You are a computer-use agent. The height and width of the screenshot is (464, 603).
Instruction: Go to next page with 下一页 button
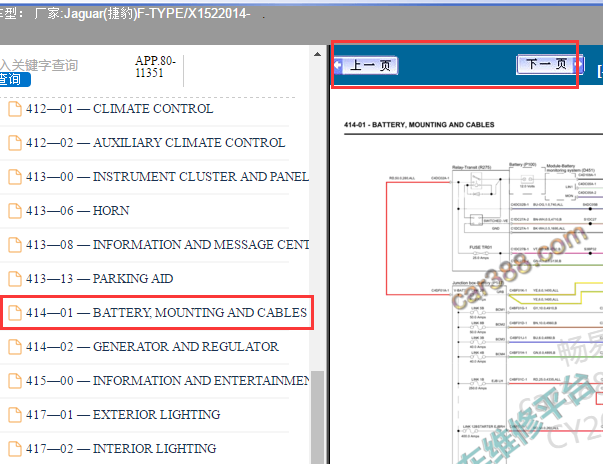click(550, 64)
